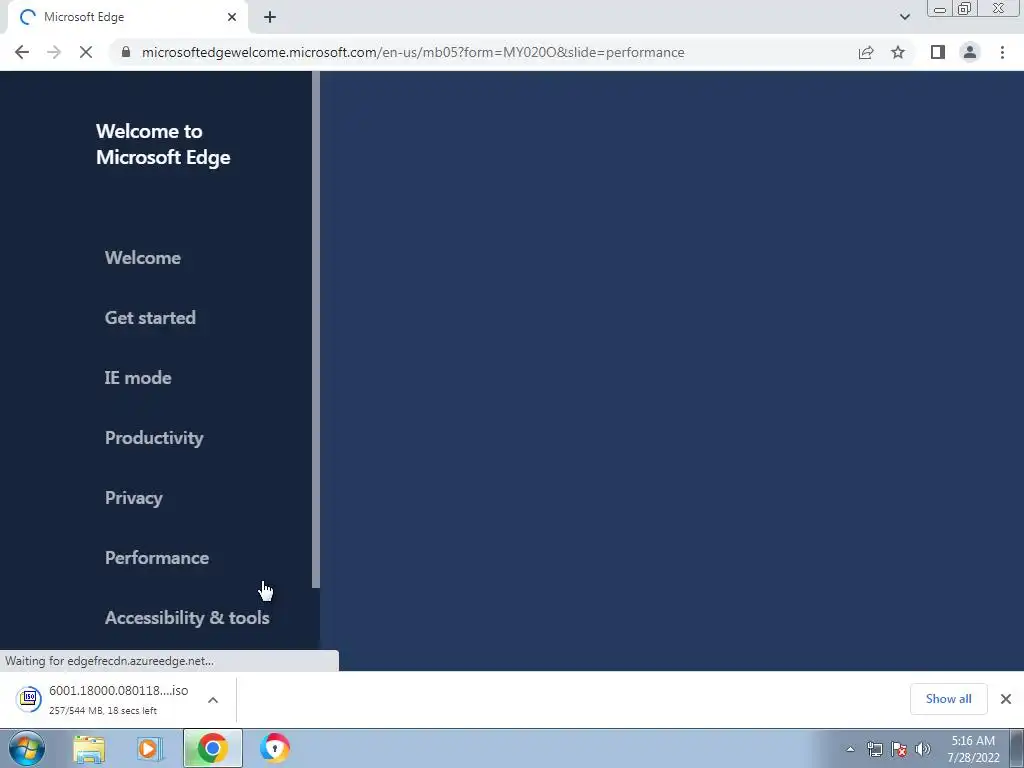
Task: Open the Accessibility & tools section
Action: [x=187, y=618]
